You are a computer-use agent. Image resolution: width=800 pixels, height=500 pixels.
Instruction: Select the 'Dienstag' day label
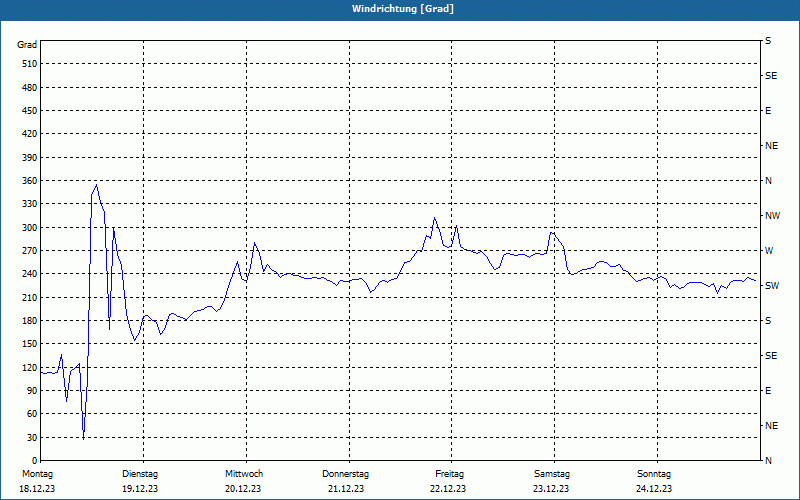coord(140,474)
